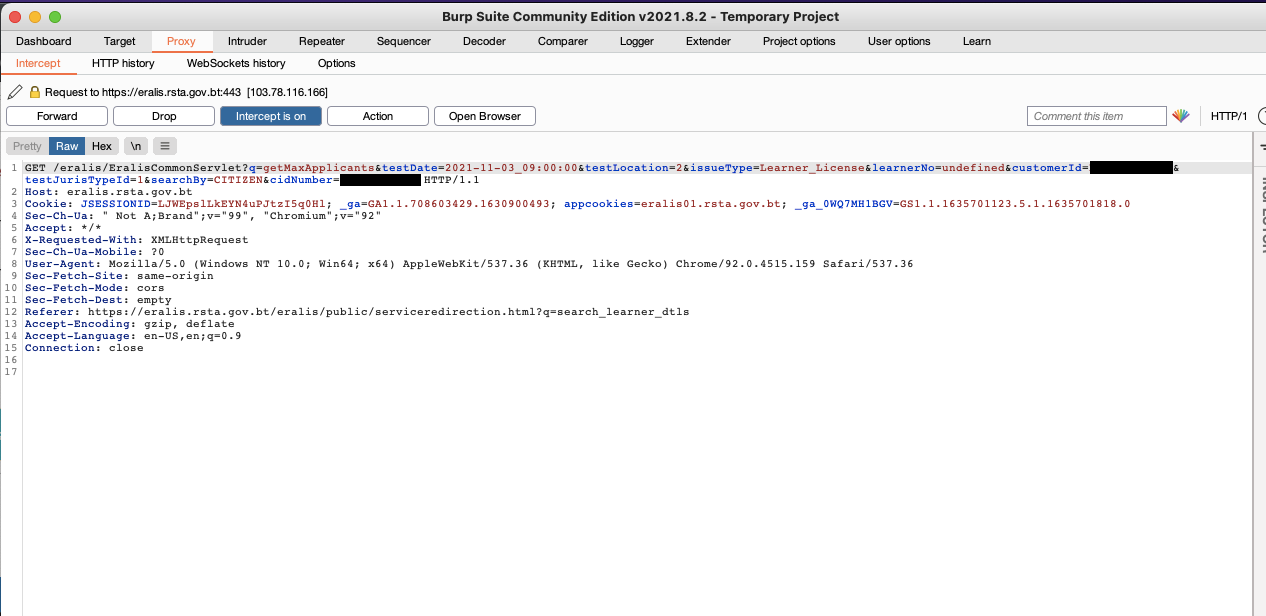Click the Cookie header line with JSESSIONID
The width and height of the screenshot is (1266, 616).
pos(577,204)
